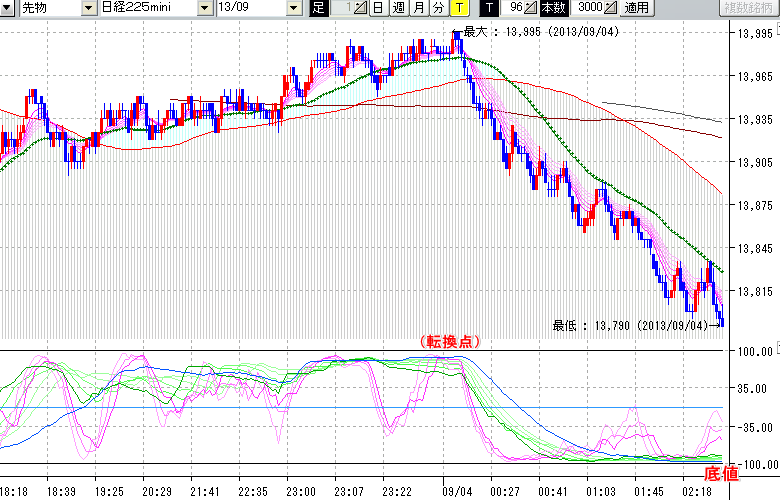Viewport: 780px width, 500px height.
Task: Adjust the tick value 96 spinner
Action: [520, 8]
